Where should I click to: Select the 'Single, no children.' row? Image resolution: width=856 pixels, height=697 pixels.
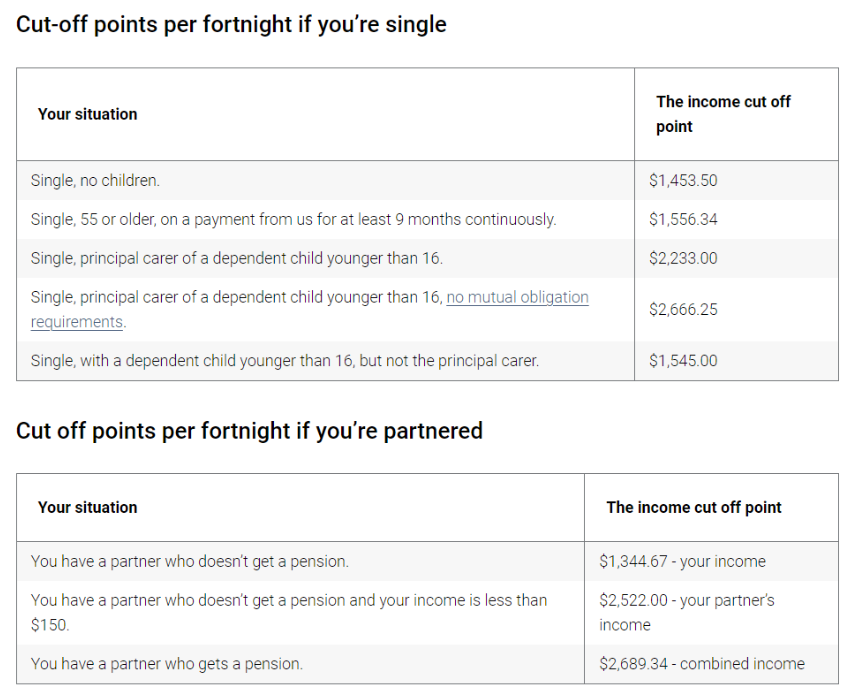[x=325, y=181]
